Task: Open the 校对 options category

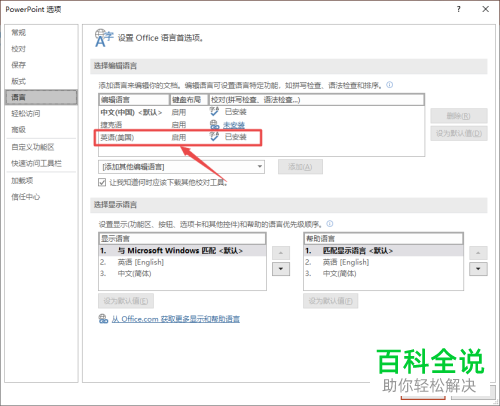Action: point(41,49)
